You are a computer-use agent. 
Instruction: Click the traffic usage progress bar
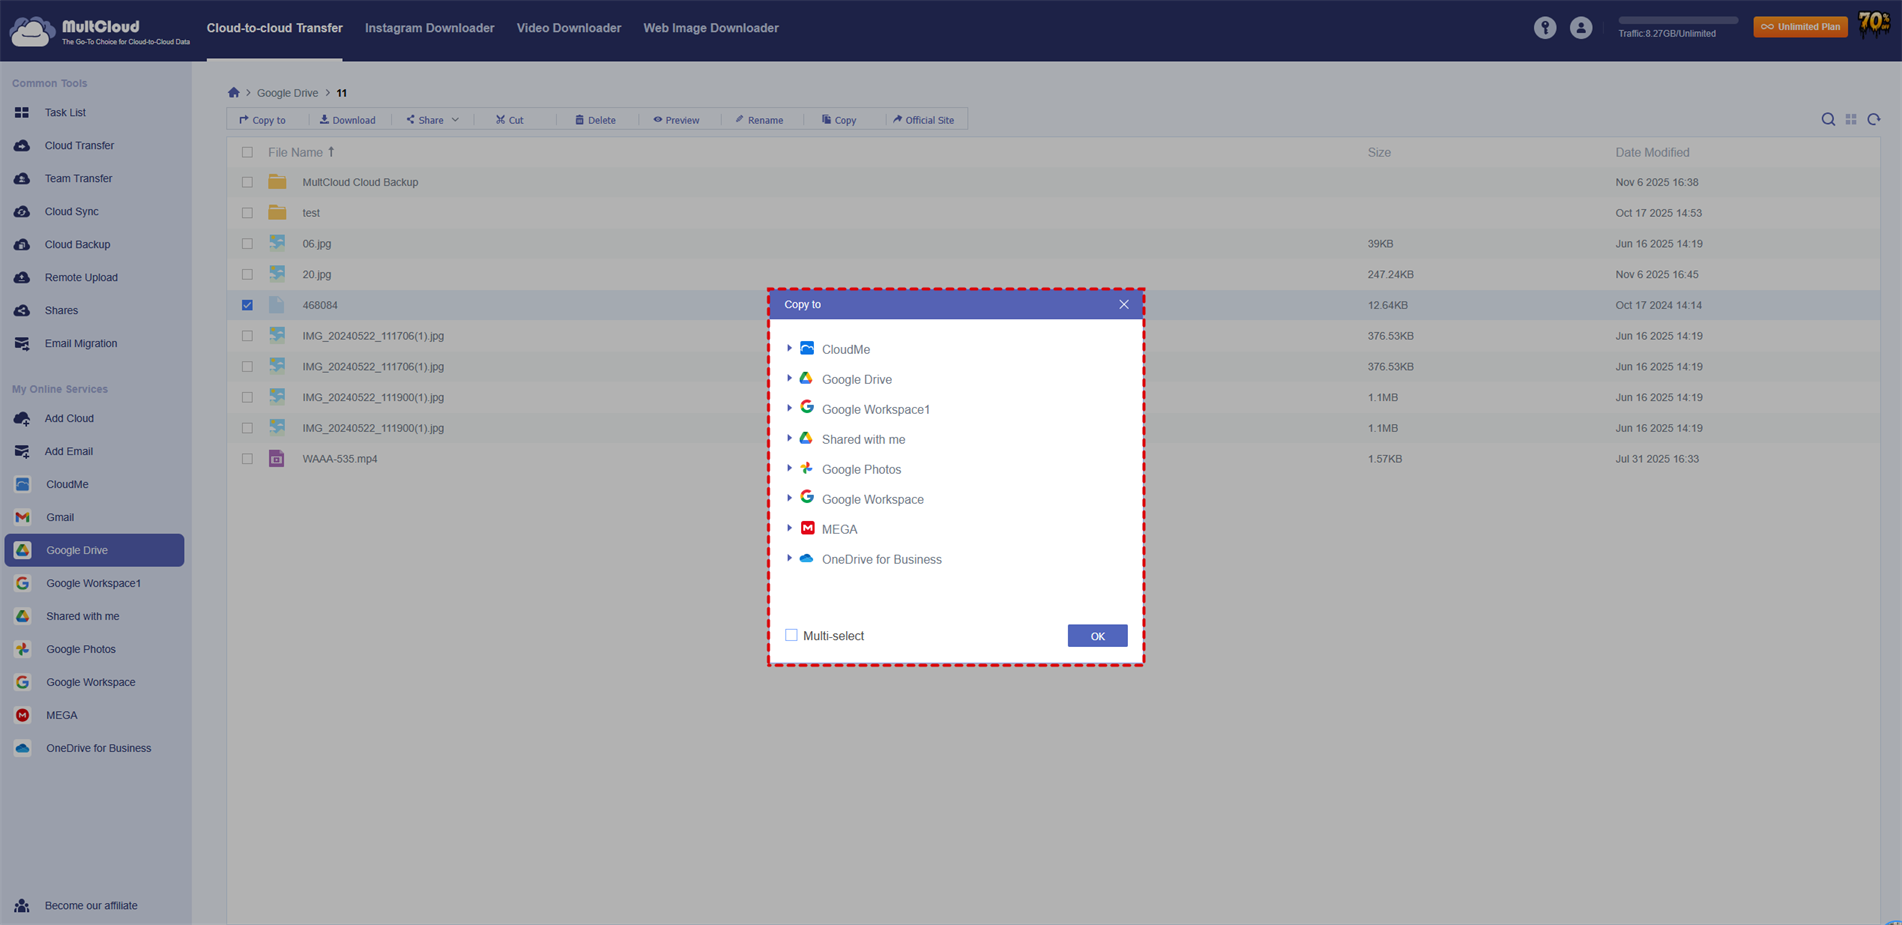pos(1678,20)
